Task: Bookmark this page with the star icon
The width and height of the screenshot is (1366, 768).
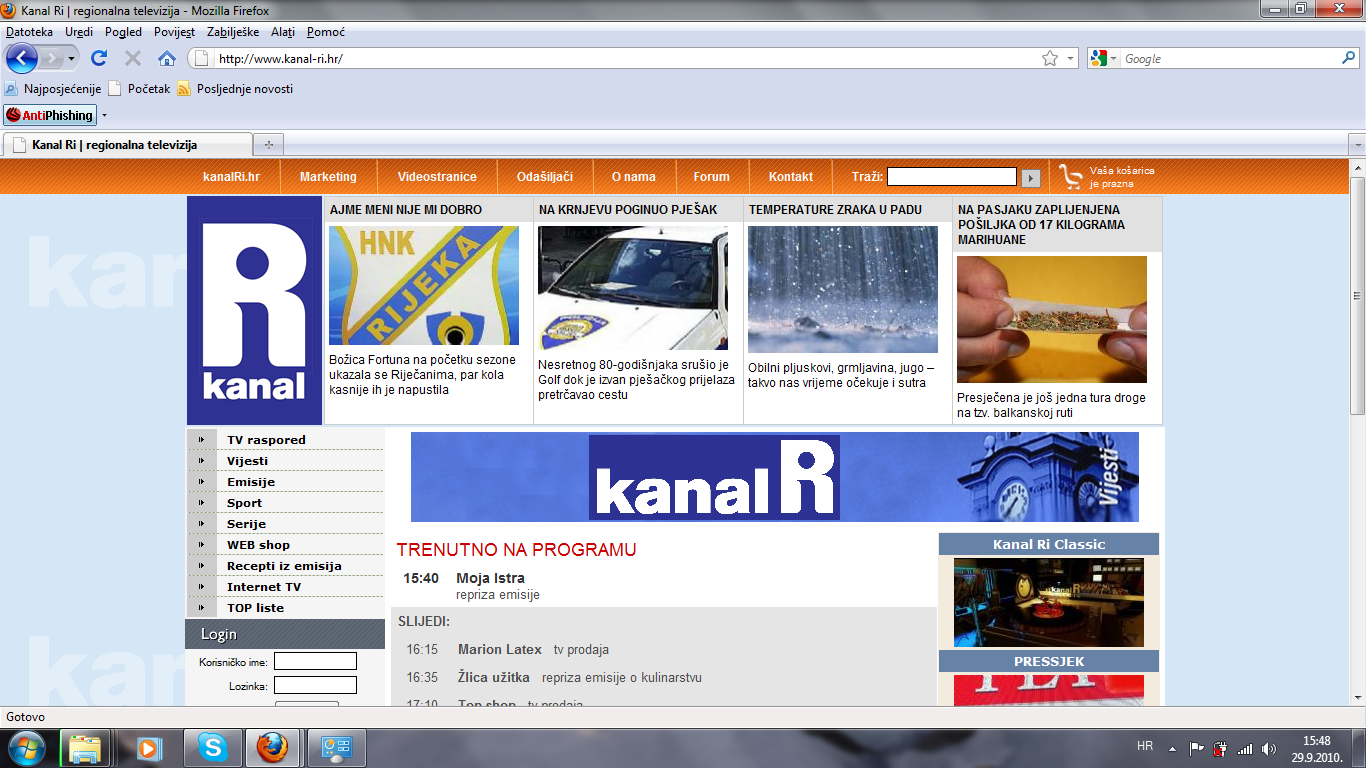Action: (x=1049, y=59)
